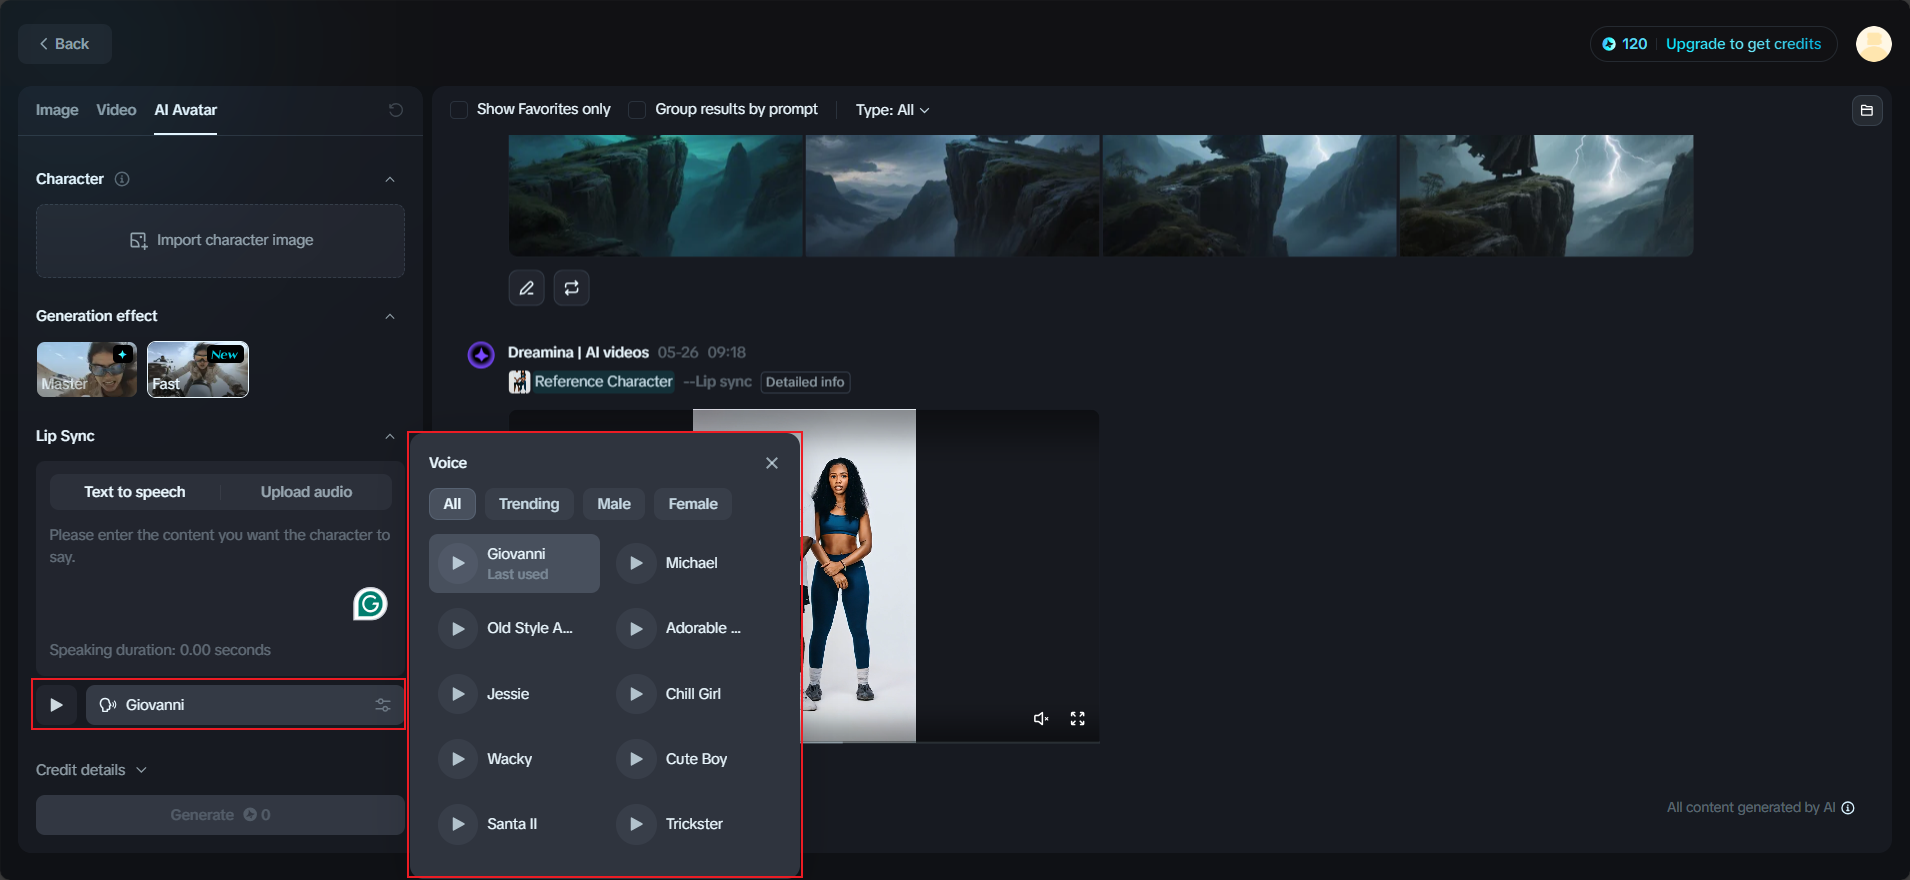
Task: Open the user profile avatar
Action: 1874,44
